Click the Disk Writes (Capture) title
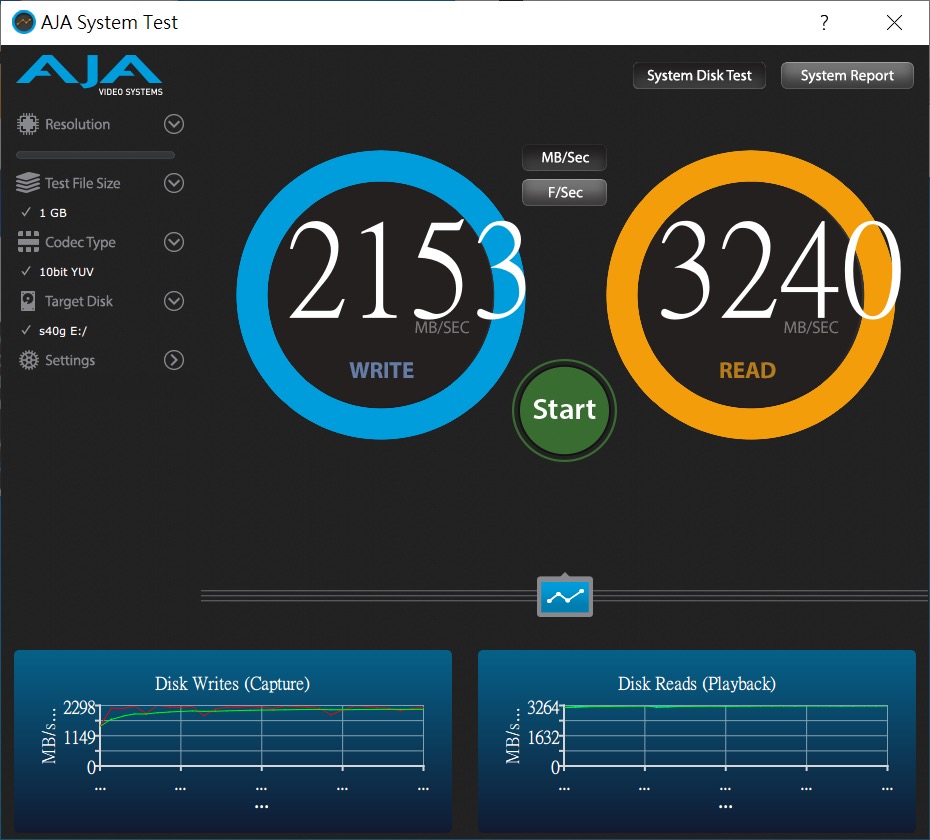930x840 pixels. (232, 683)
